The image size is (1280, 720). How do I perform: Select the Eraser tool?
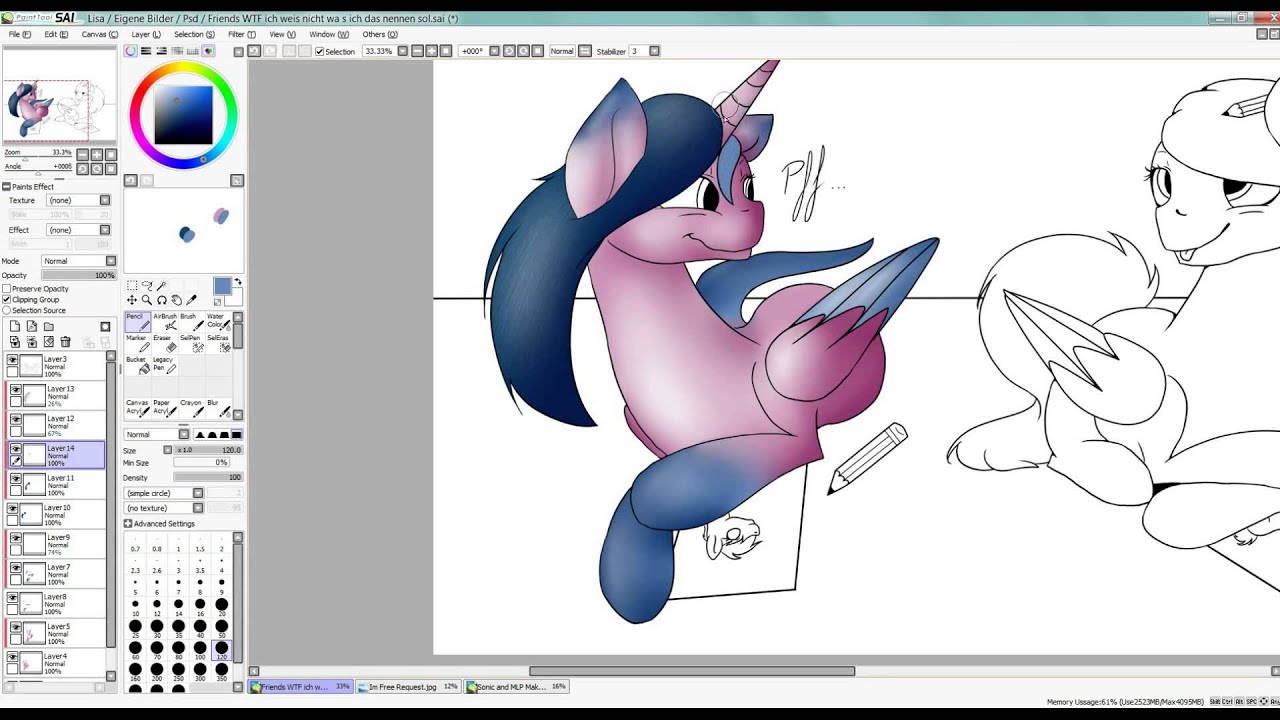coord(165,344)
